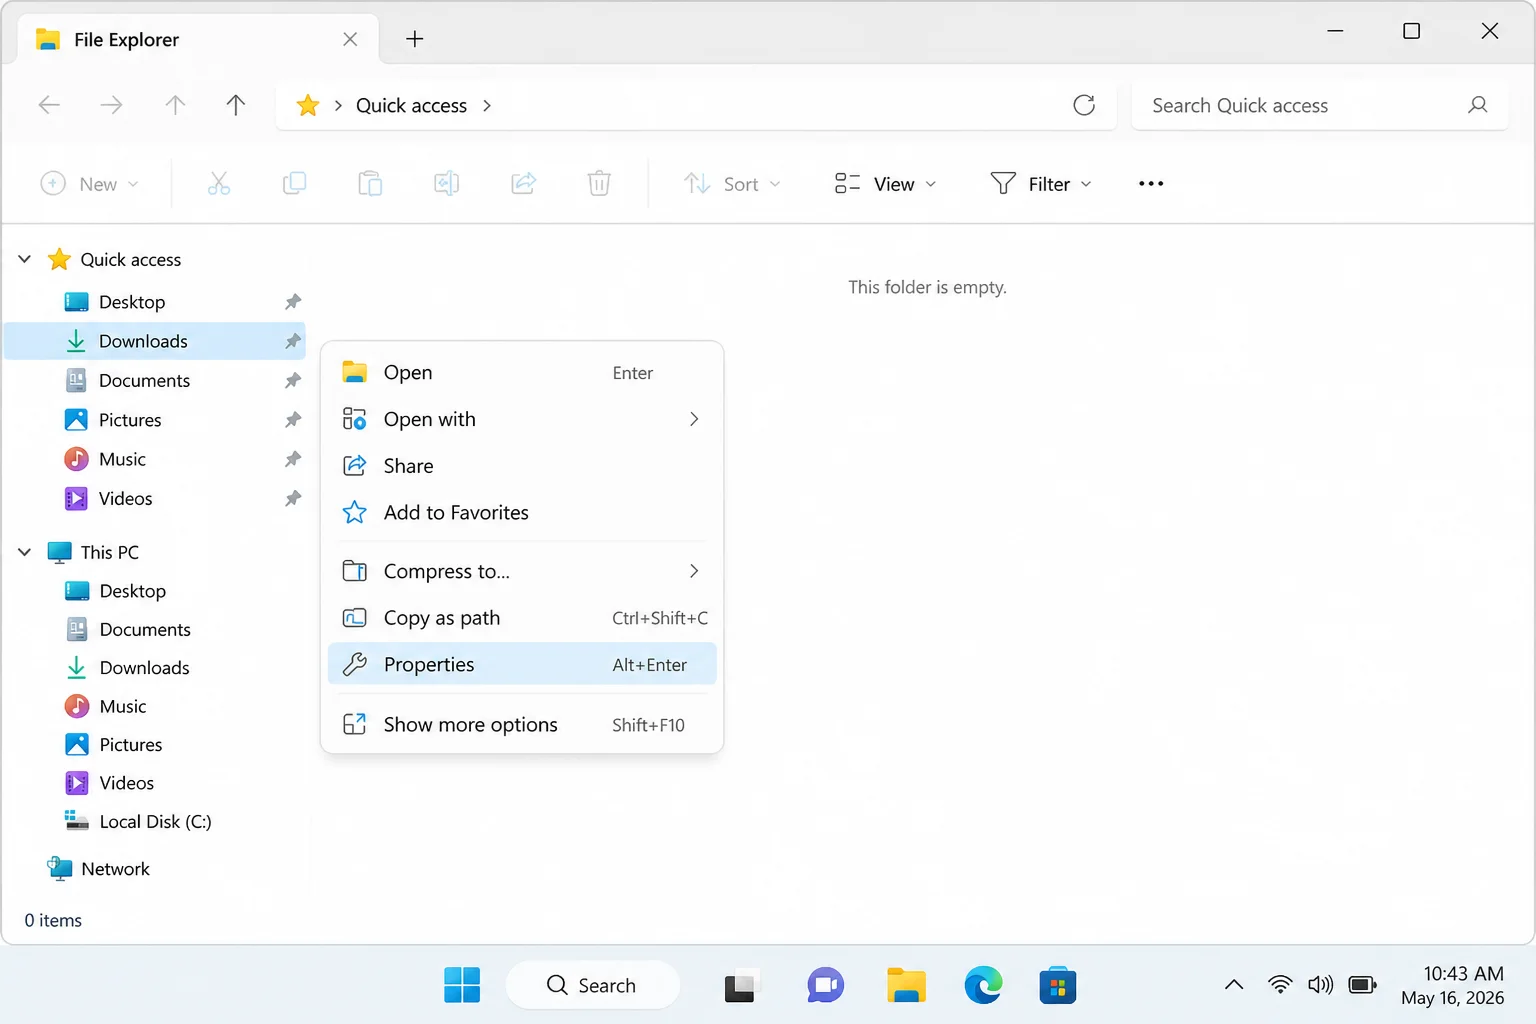Click the Cut scissors icon in toolbar
Screen dimensions: 1536x1024
(219, 183)
